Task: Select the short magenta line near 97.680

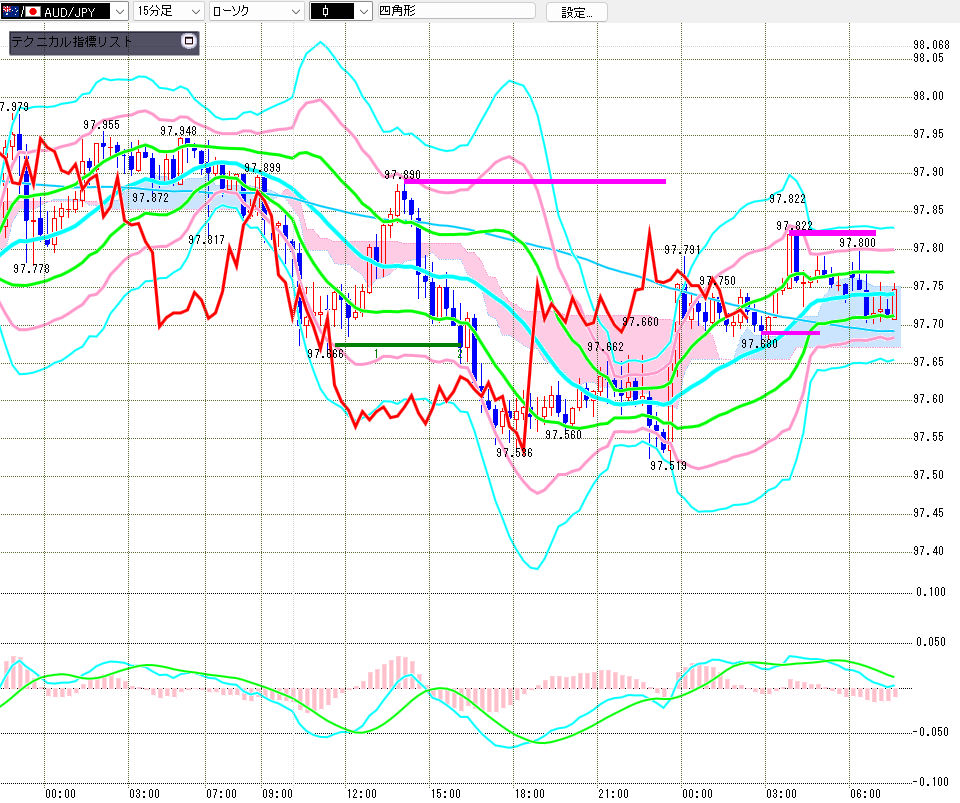Action: (x=790, y=333)
